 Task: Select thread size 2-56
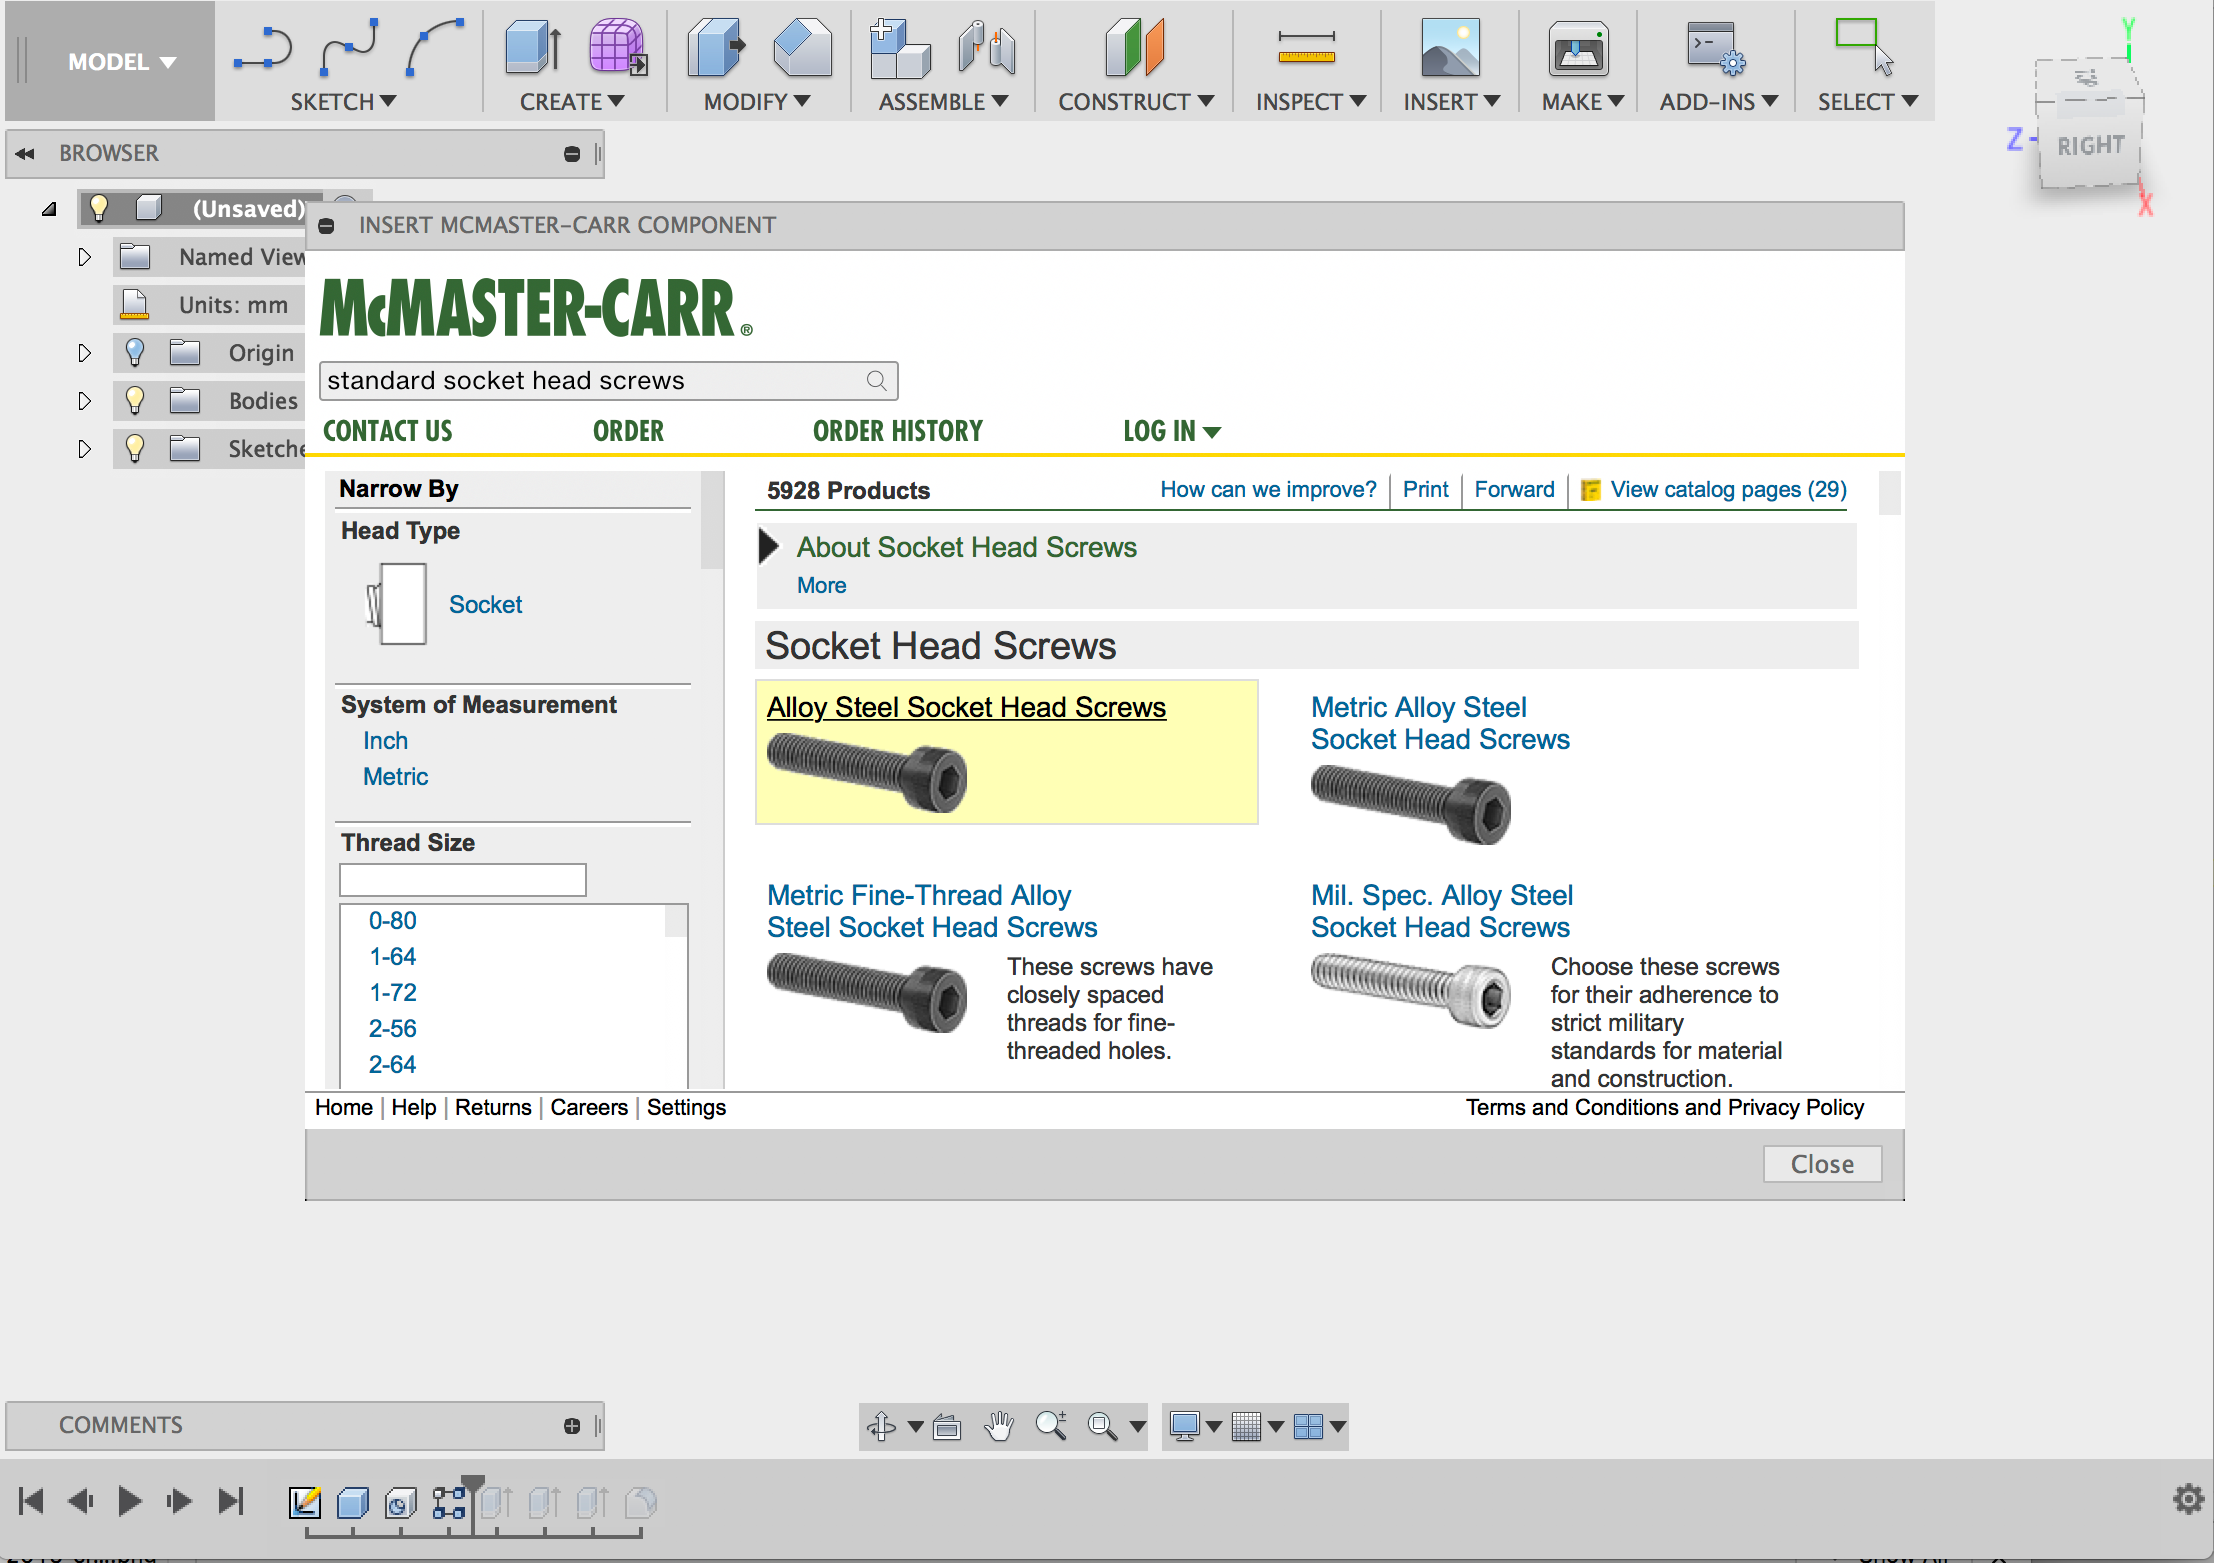pos(392,1028)
